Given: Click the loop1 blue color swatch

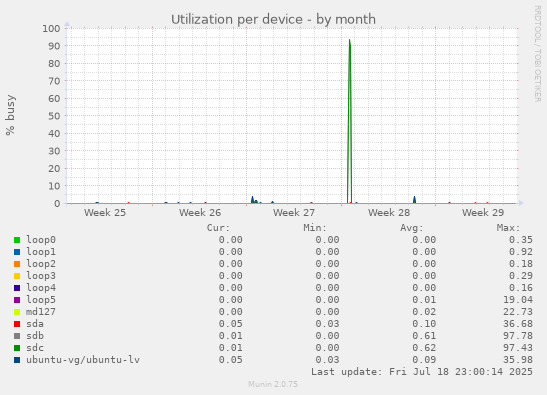Looking at the screenshot, I should (17, 252).
